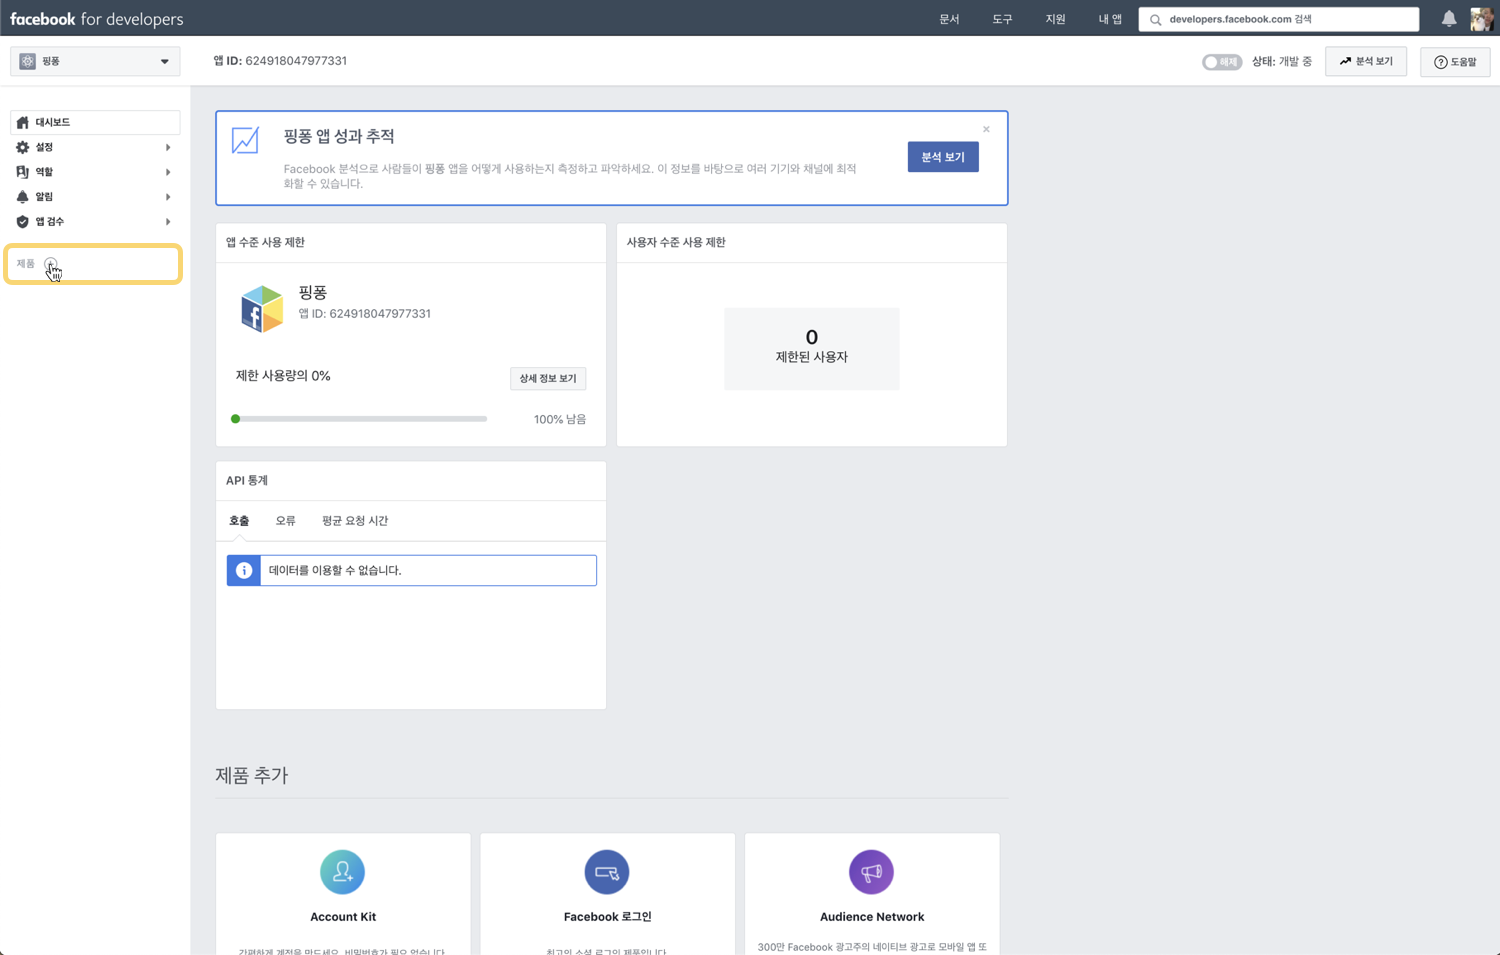This screenshot has width=1500, height=955.
Task: Click the app icon in the app selector
Action: coord(27,61)
